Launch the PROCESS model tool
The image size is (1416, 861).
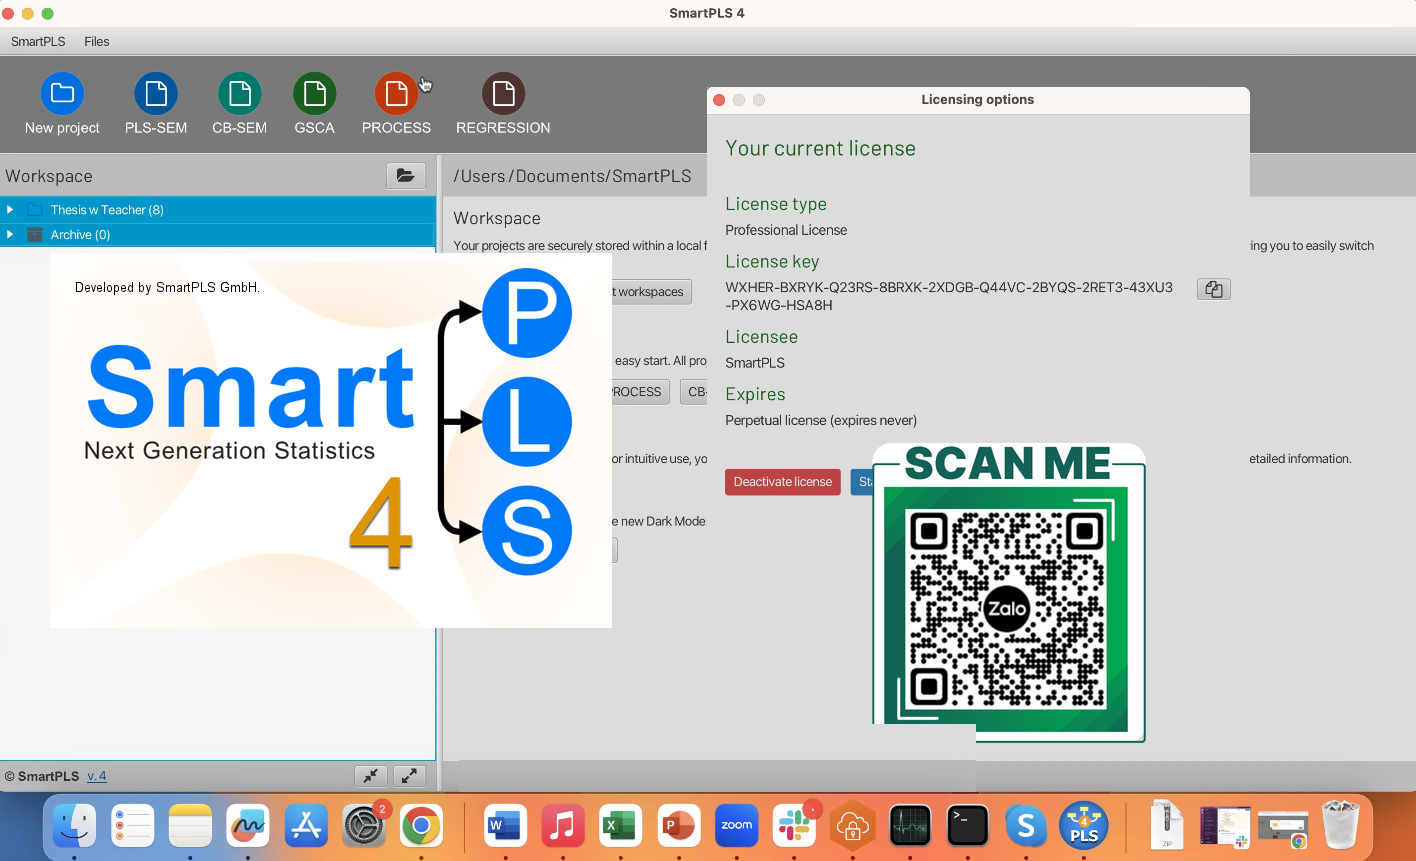click(x=396, y=104)
